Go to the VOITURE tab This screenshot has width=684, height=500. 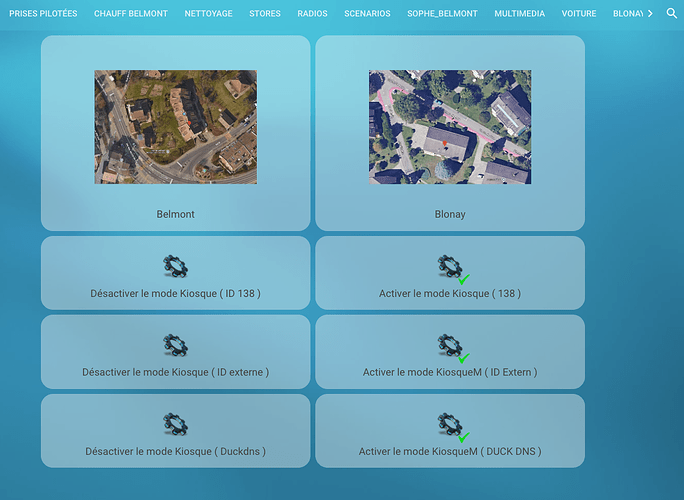point(579,14)
